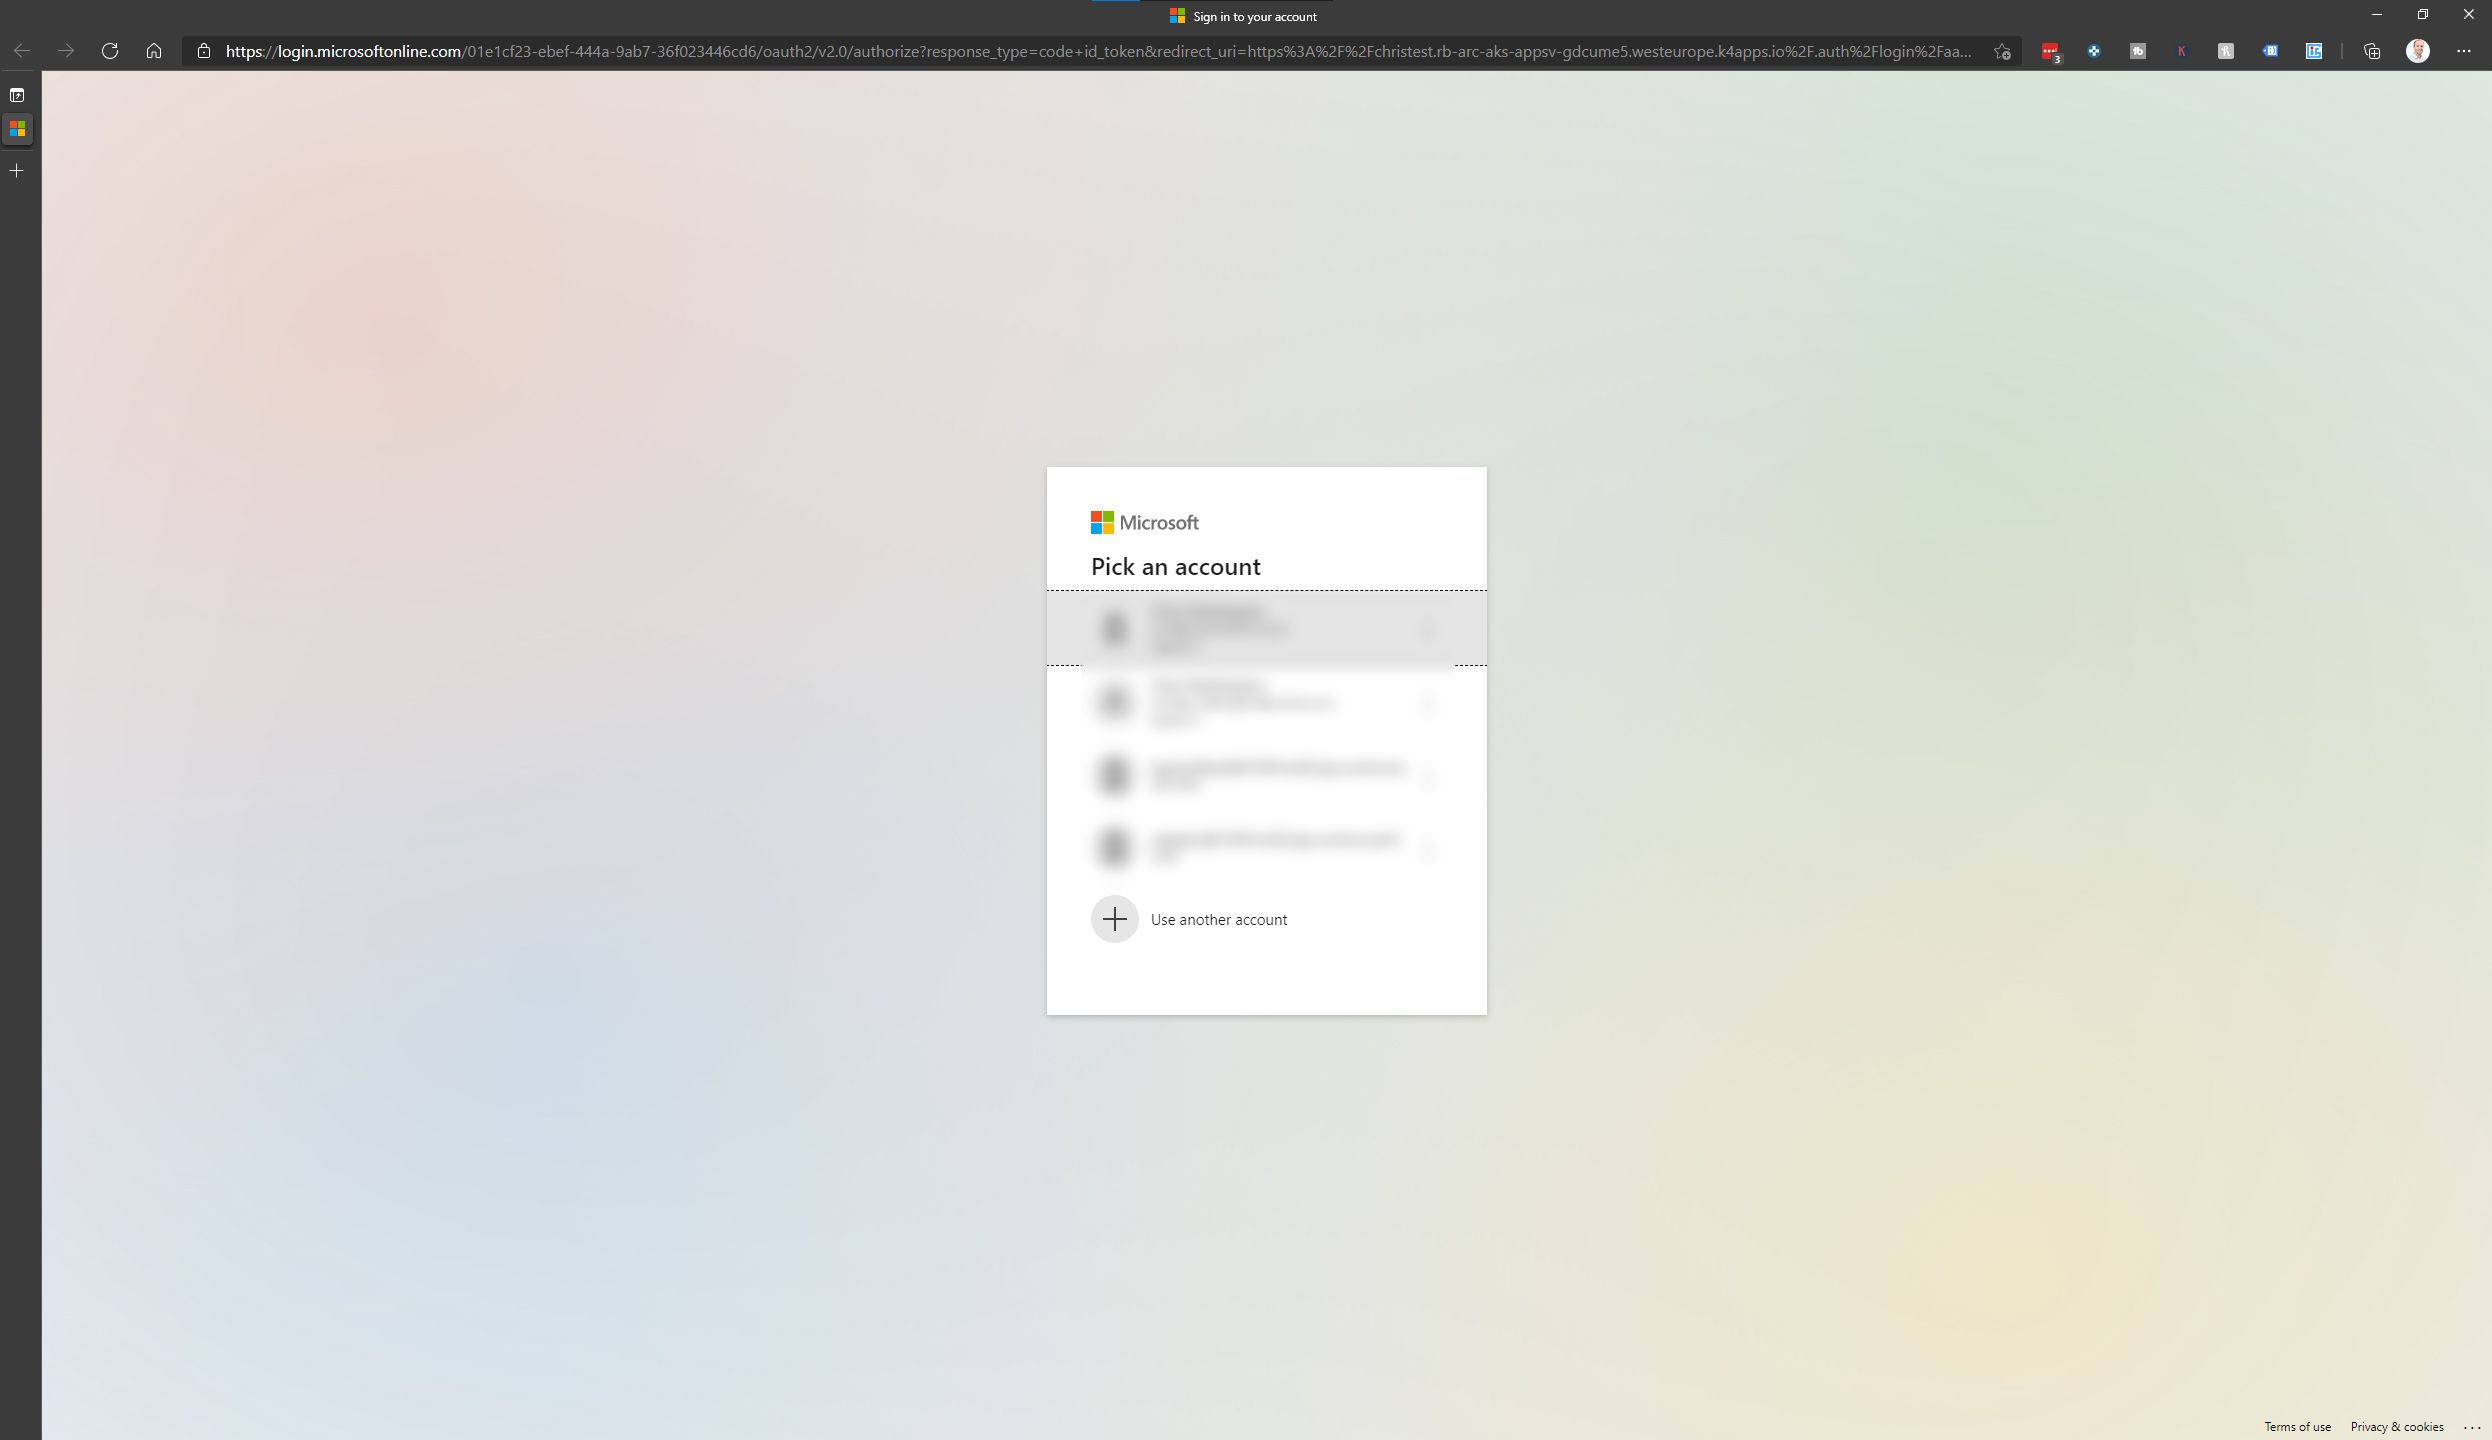Select the Sign in to your account tab

pos(1243,16)
